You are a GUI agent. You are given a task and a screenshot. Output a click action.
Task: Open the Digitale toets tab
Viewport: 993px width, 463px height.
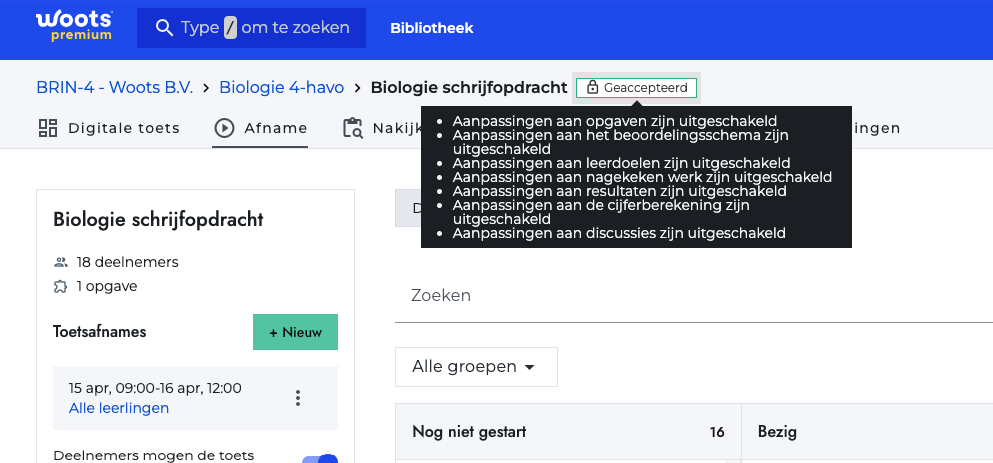pyautogui.click(x=123, y=128)
